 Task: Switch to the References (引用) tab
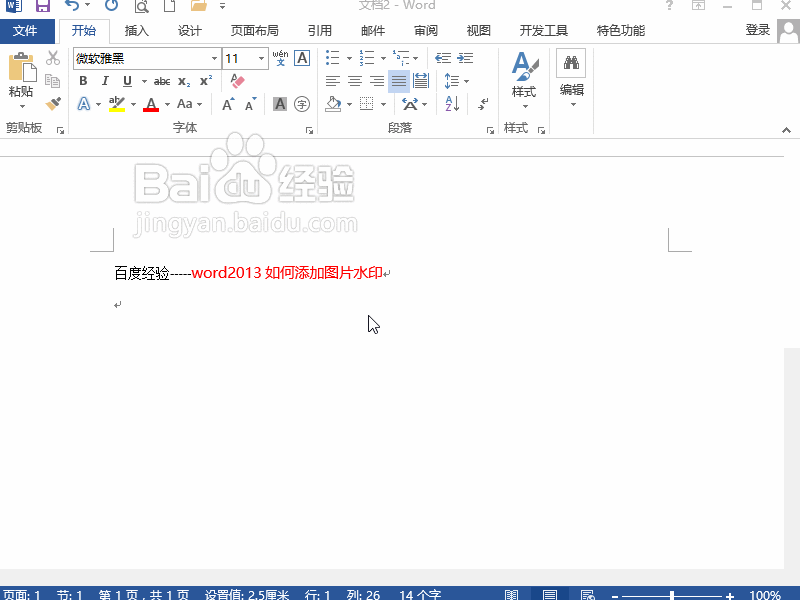pos(320,31)
